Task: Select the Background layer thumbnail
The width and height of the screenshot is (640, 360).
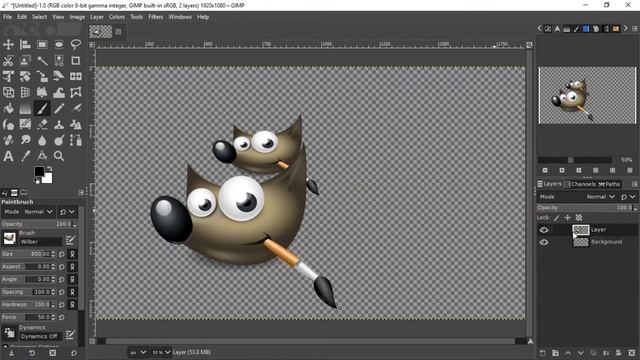Action: point(580,242)
